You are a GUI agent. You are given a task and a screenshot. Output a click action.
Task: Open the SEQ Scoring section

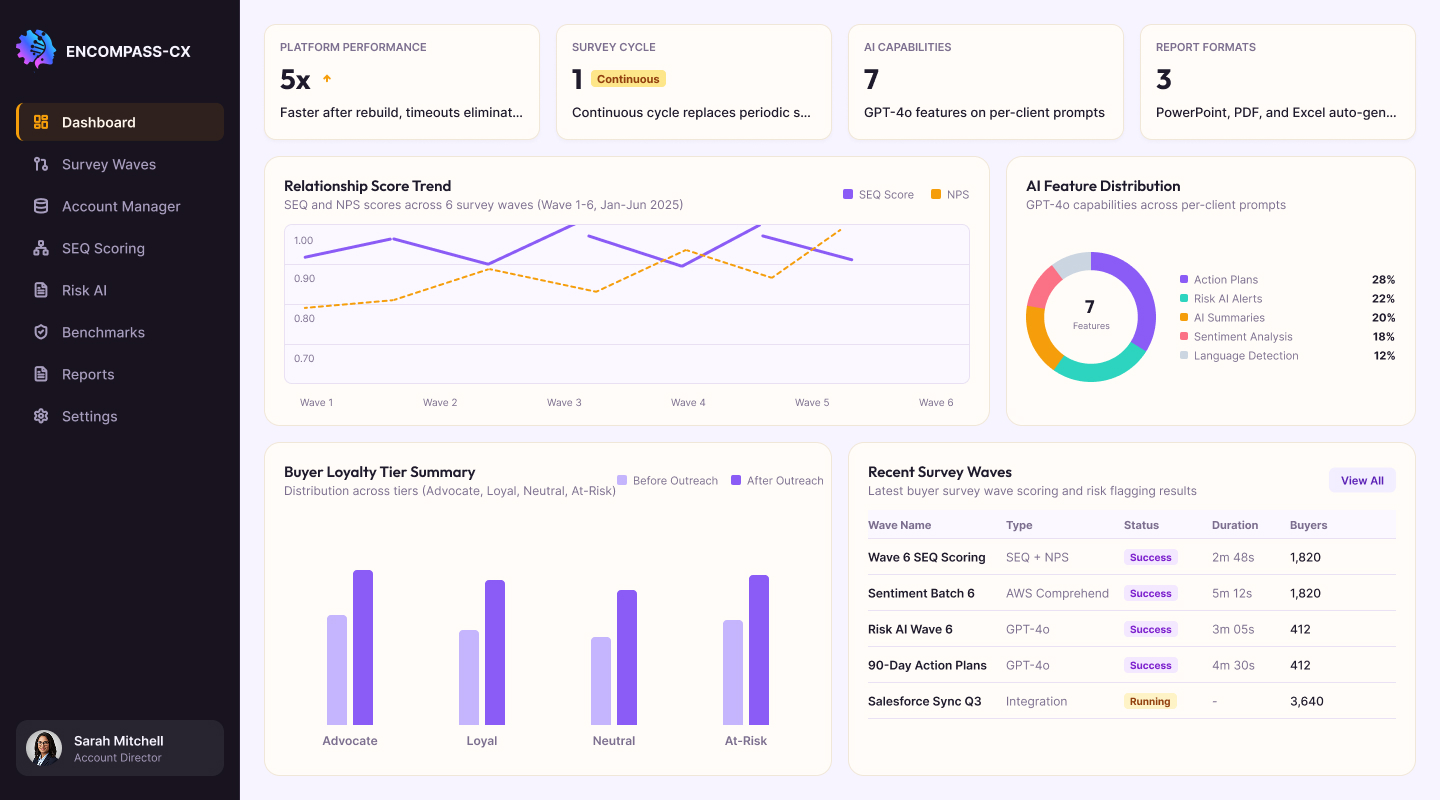[x=120, y=248]
